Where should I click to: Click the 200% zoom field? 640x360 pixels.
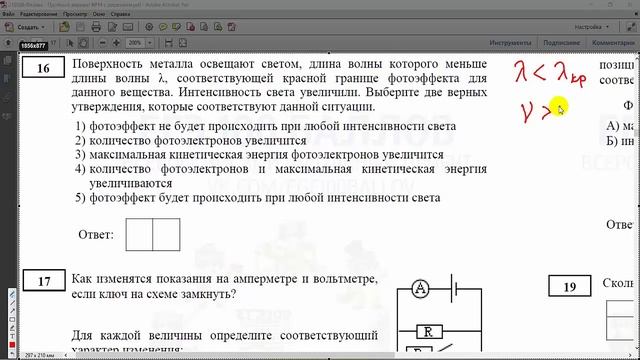coord(135,43)
